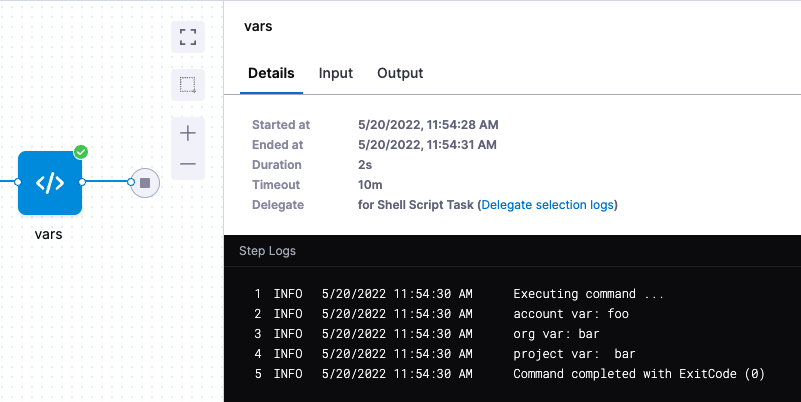801x402 pixels.
Task: Open the Output tab
Action: pyautogui.click(x=400, y=73)
